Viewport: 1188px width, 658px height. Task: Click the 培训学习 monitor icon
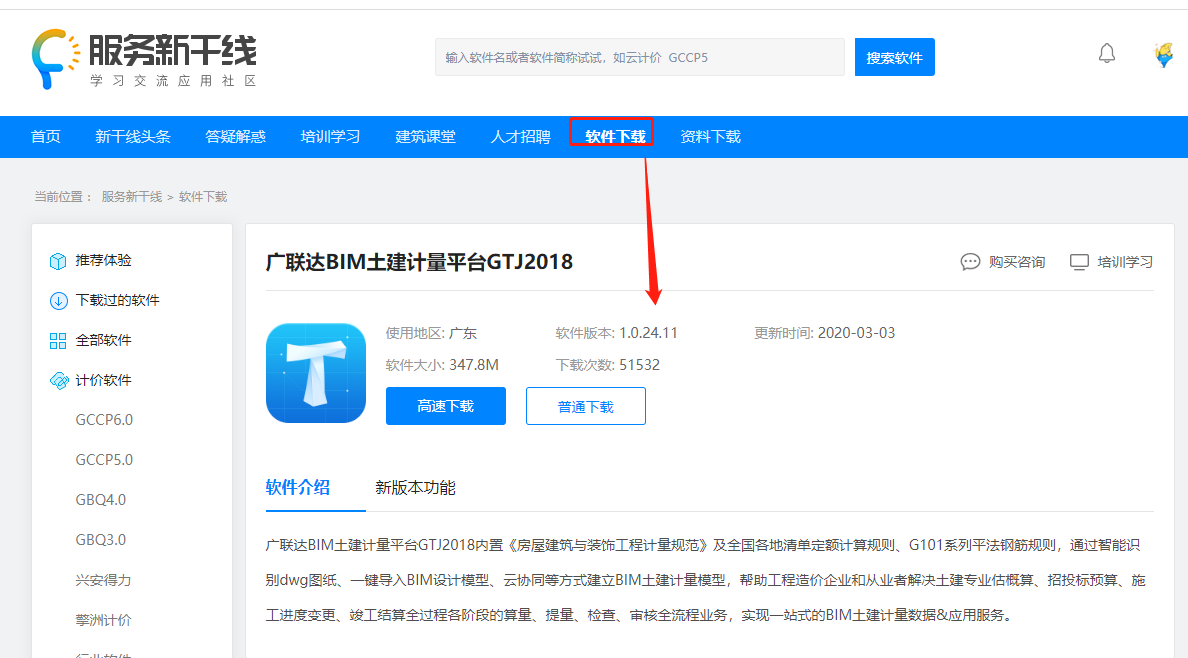(x=1079, y=262)
